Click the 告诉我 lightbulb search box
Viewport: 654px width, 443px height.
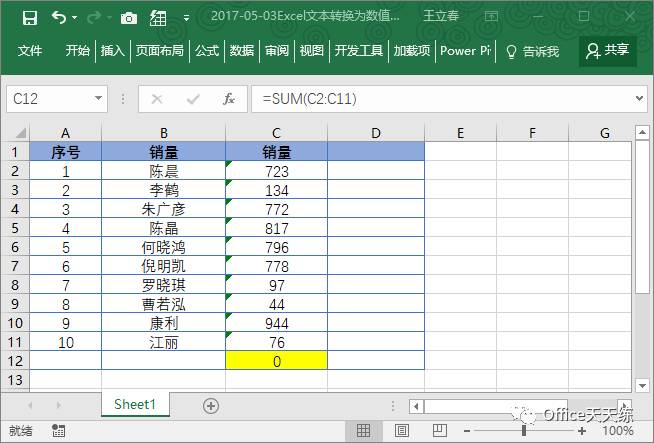click(x=532, y=51)
